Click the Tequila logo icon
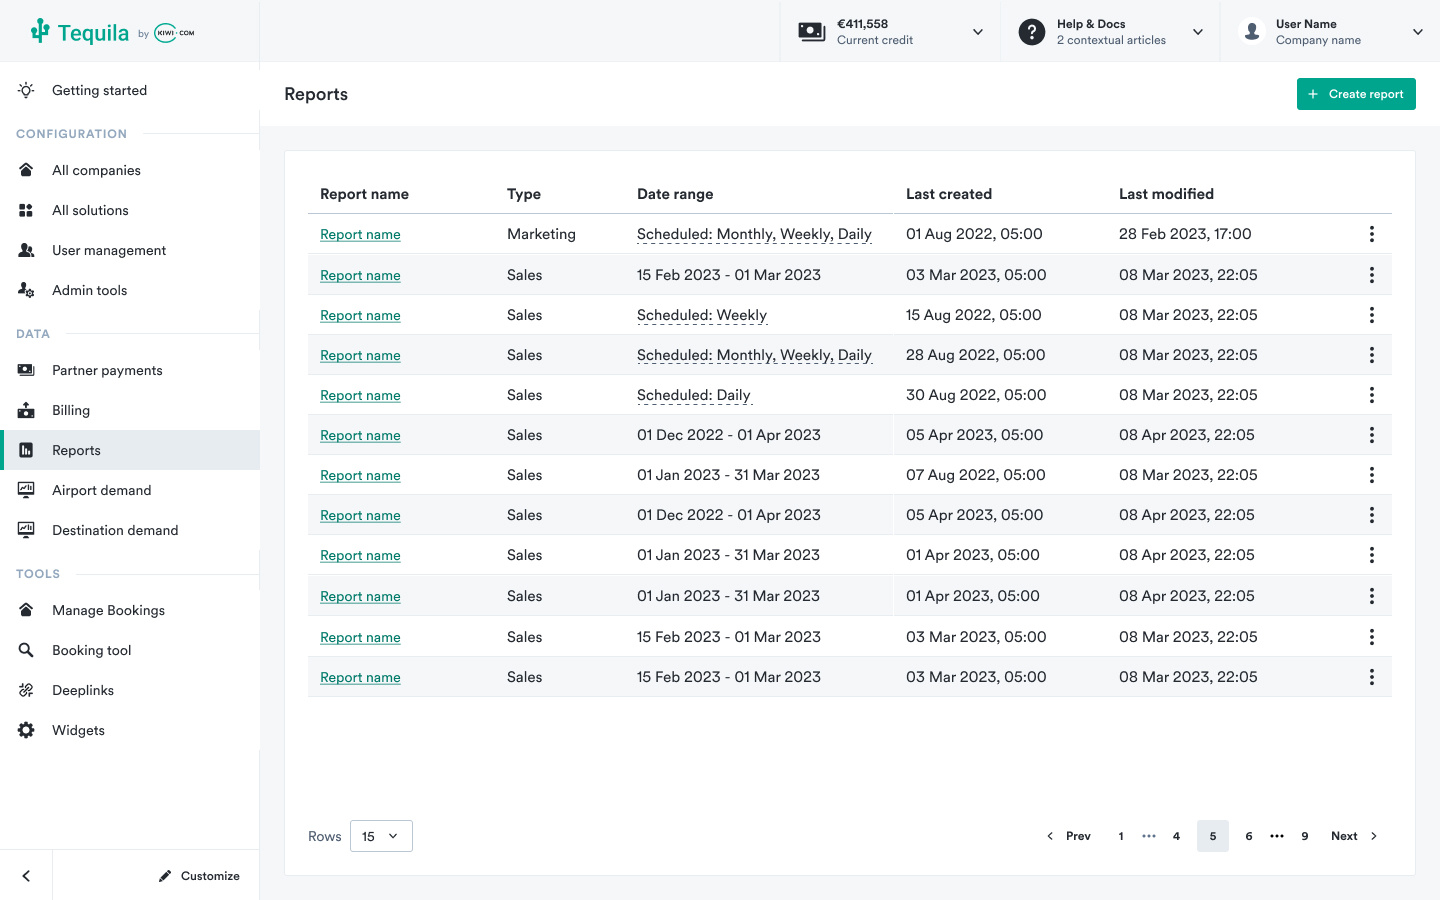This screenshot has width=1440, height=900. pyautogui.click(x=40, y=32)
